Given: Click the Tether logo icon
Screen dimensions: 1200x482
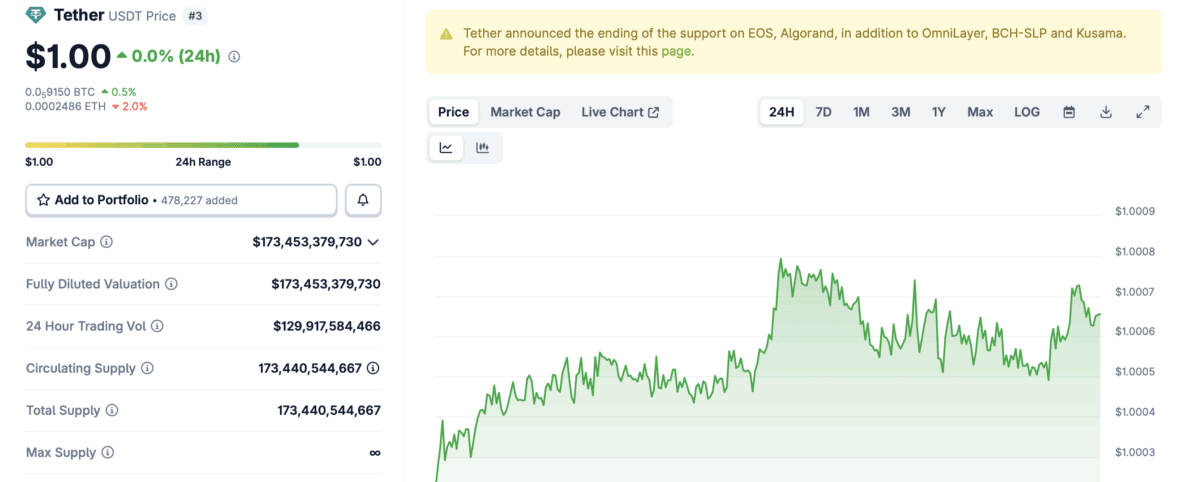Looking at the screenshot, I should coord(36,16).
